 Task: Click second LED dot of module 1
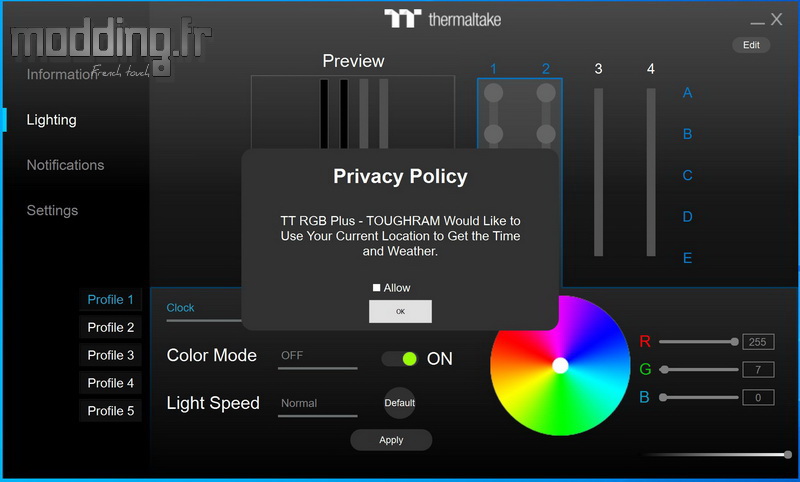(493, 134)
